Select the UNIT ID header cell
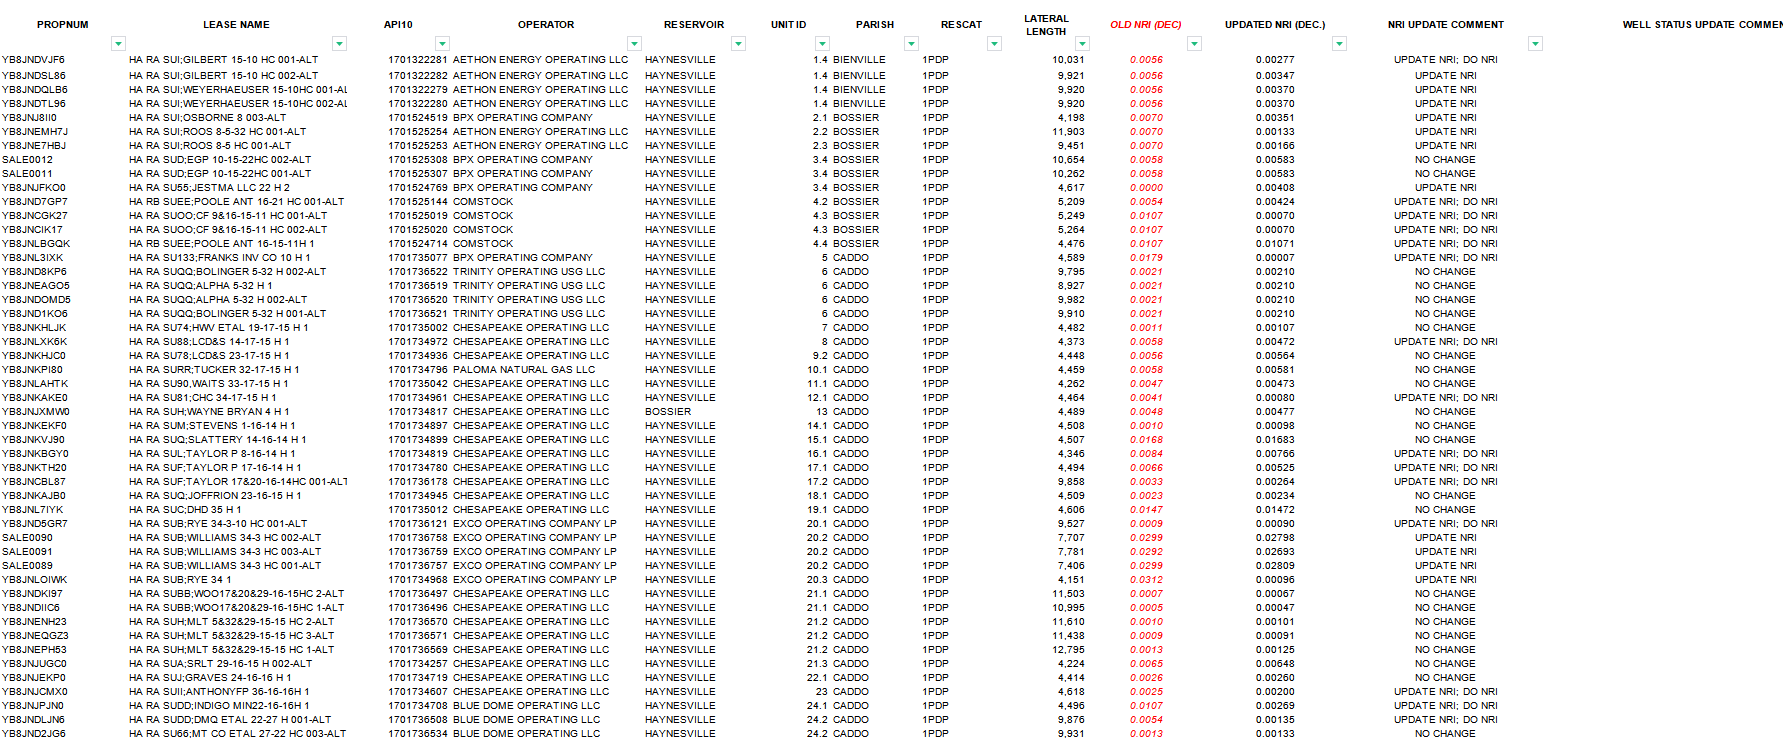This screenshot has height=742, width=1783. pyautogui.click(x=788, y=25)
